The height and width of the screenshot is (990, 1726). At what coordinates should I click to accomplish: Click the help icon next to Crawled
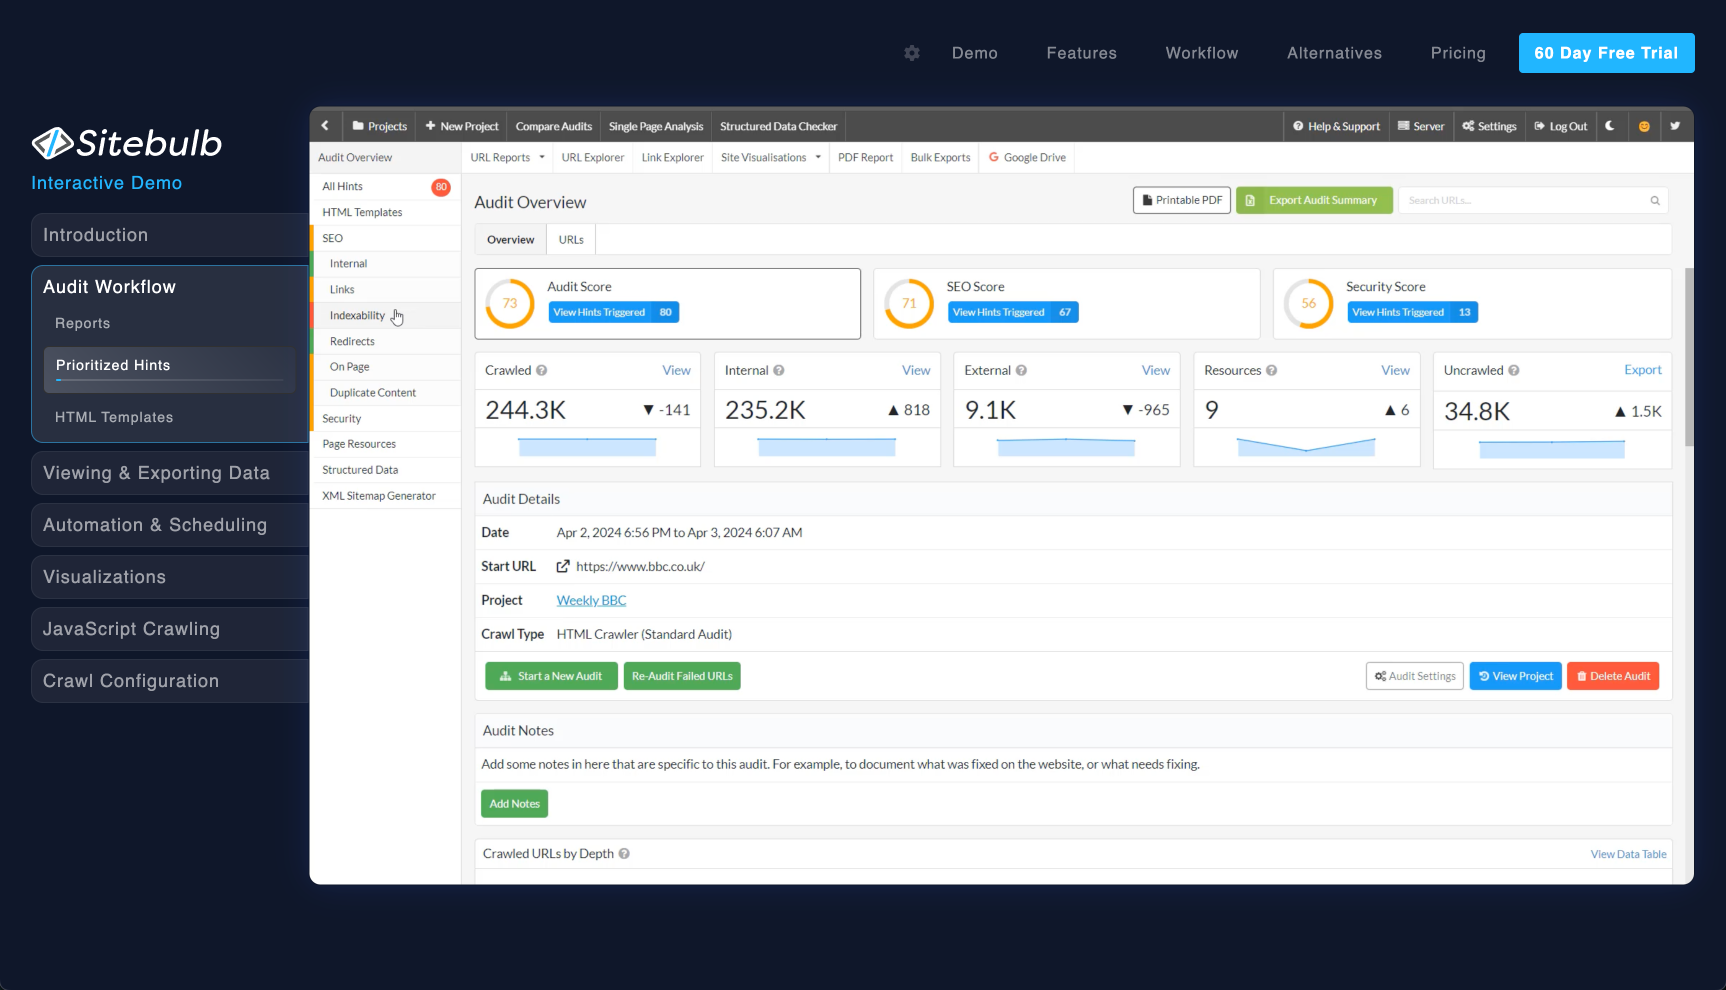[542, 370]
